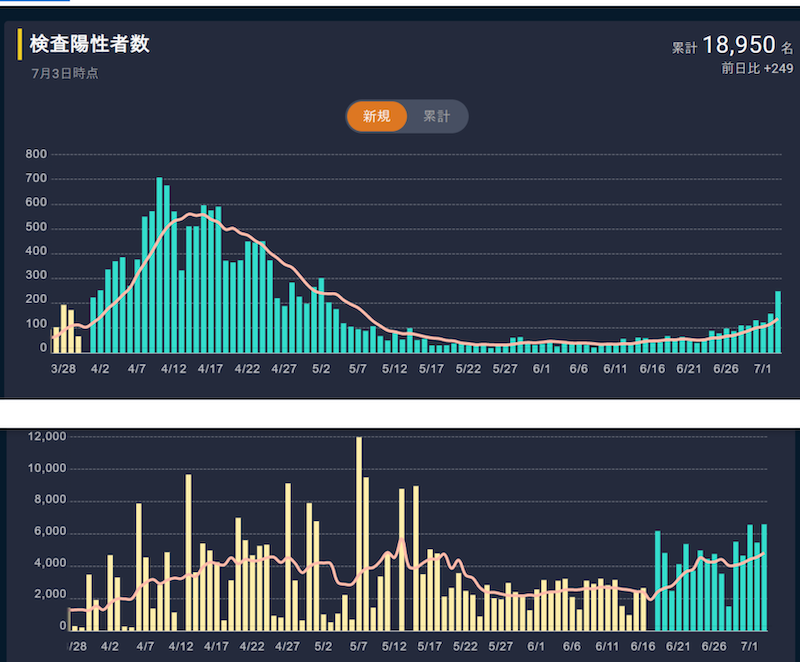
Task: Click the last teal bar in the lower chart
Action: click(x=764, y=578)
